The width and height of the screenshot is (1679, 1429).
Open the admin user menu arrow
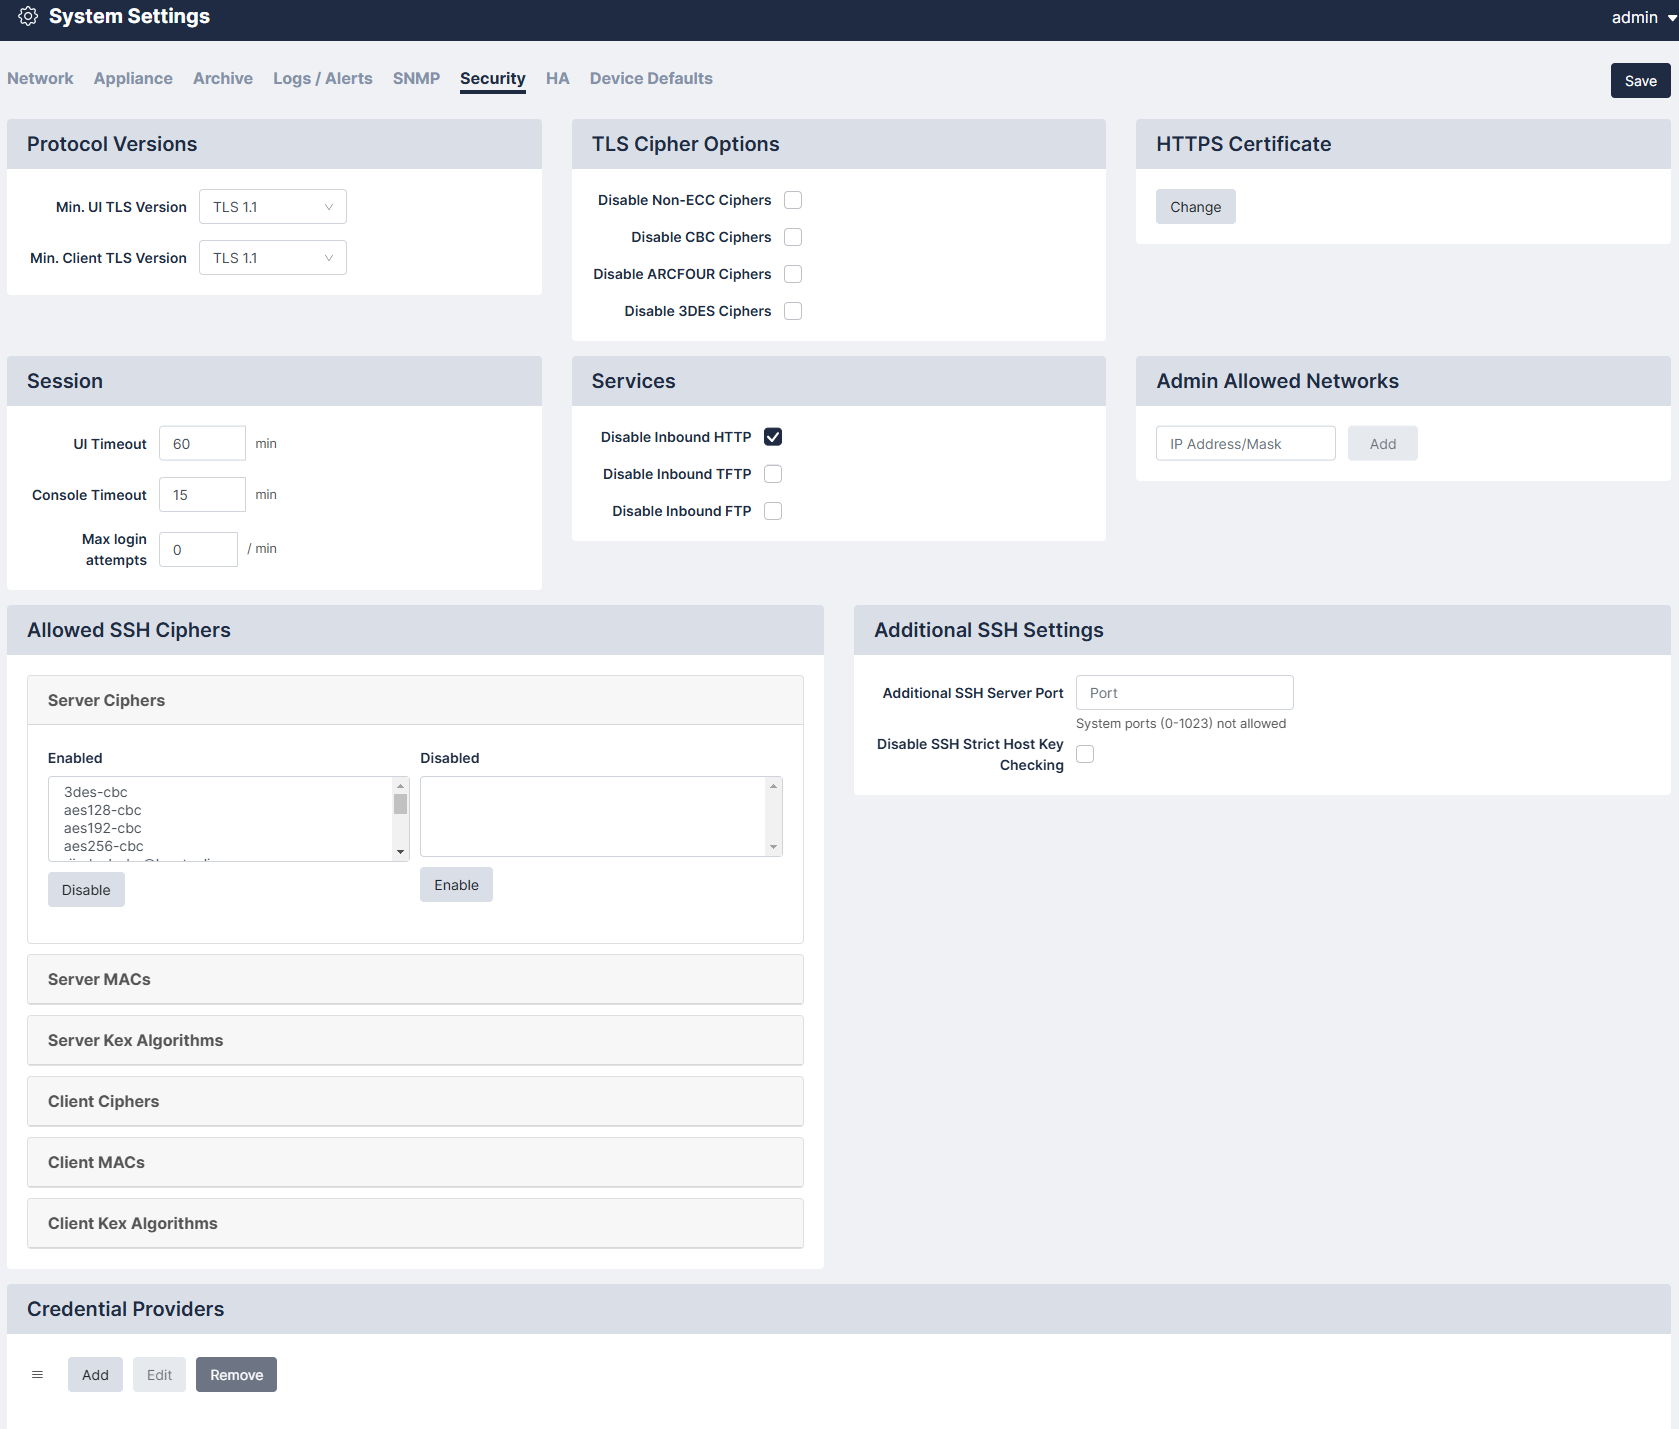[1671, 18]
